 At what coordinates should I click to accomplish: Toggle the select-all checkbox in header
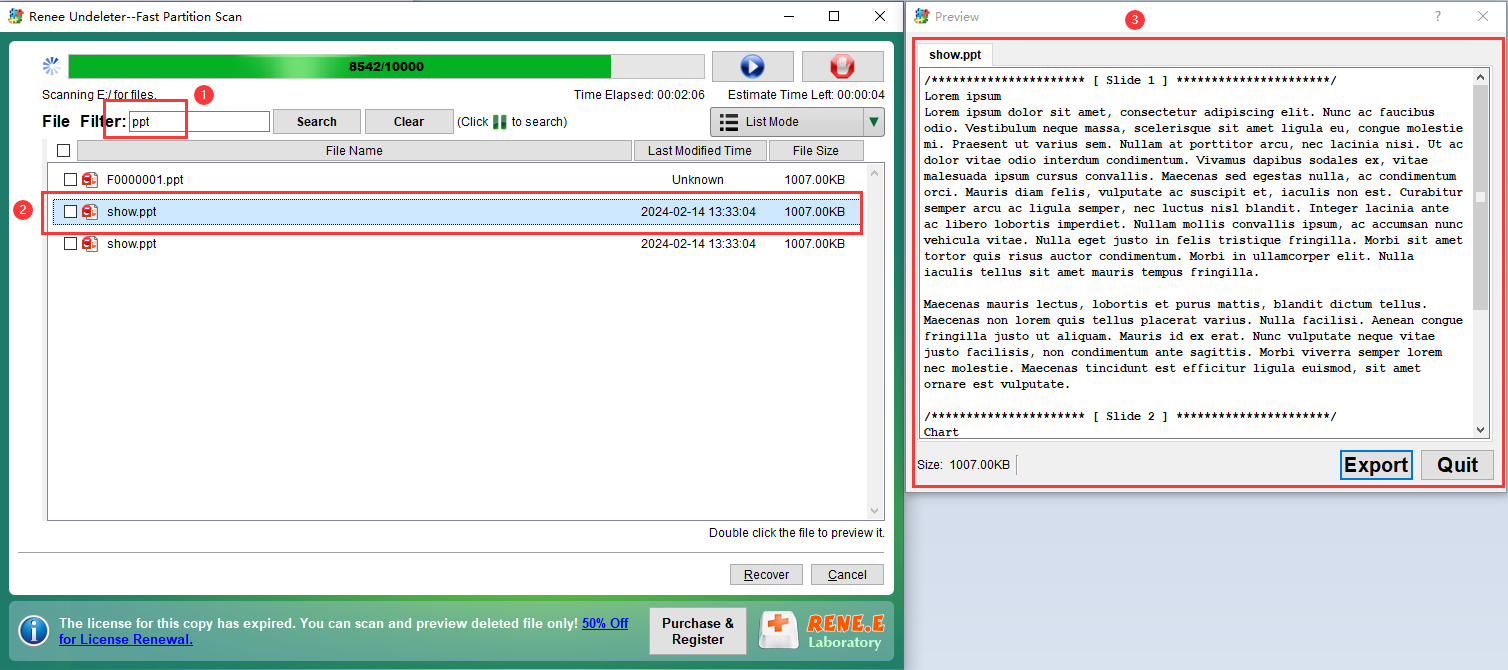(64, 151)
